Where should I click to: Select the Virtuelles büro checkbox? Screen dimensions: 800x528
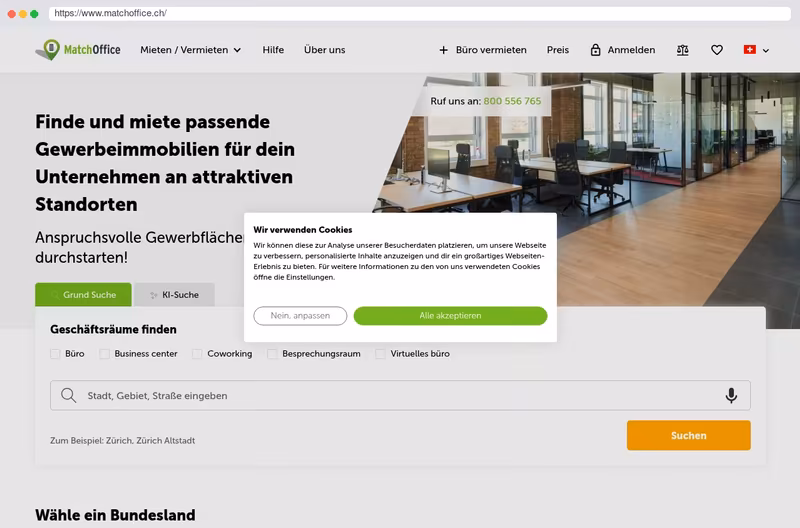380,354
